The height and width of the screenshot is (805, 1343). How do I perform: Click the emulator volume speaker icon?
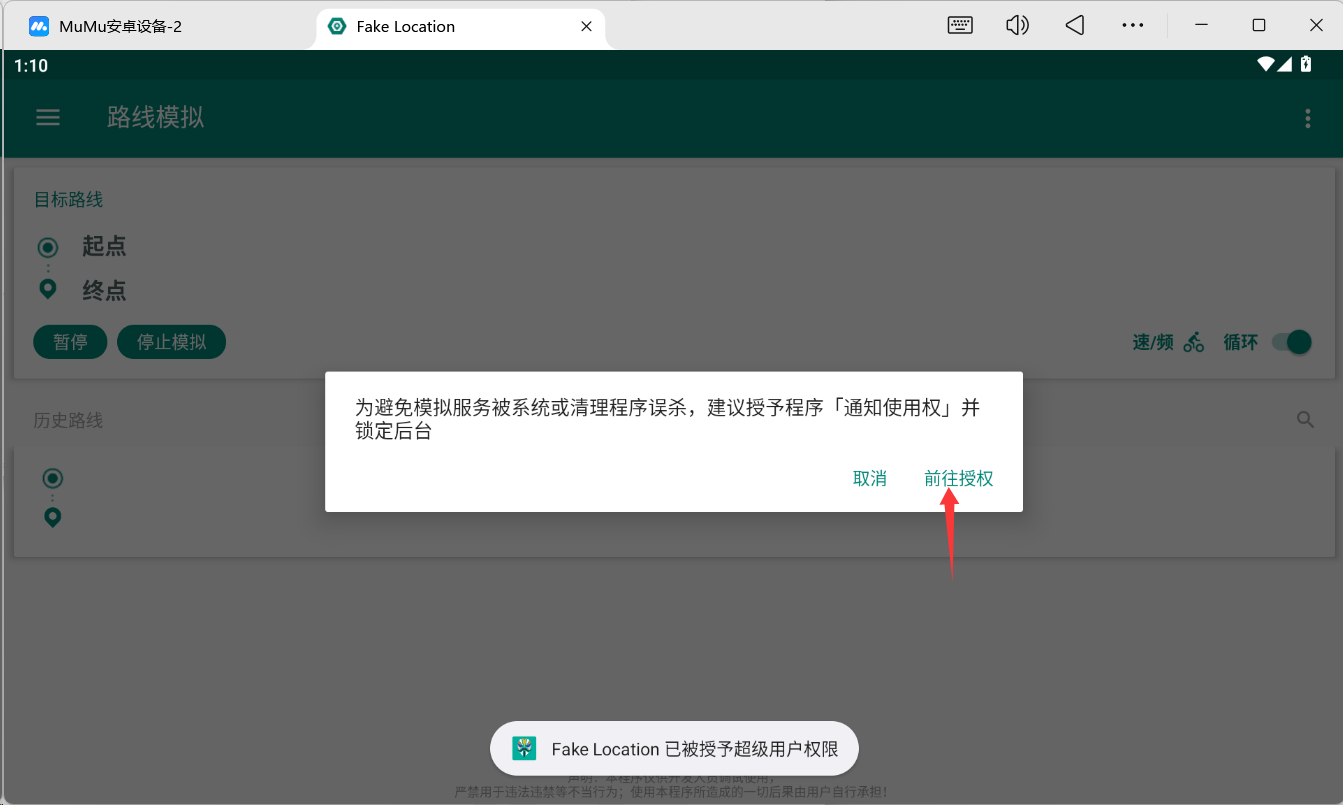pyautogui.click(x=1017, y=26)
